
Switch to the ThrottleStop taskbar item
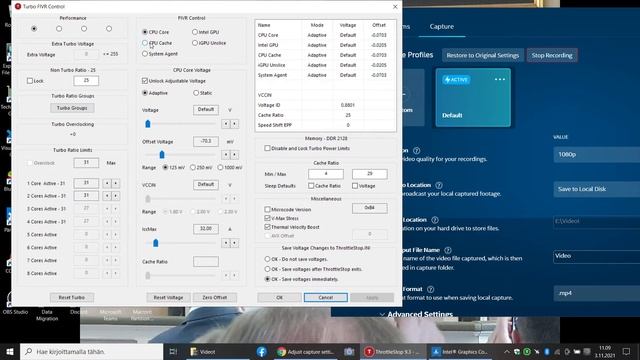(x=393, y=351)
